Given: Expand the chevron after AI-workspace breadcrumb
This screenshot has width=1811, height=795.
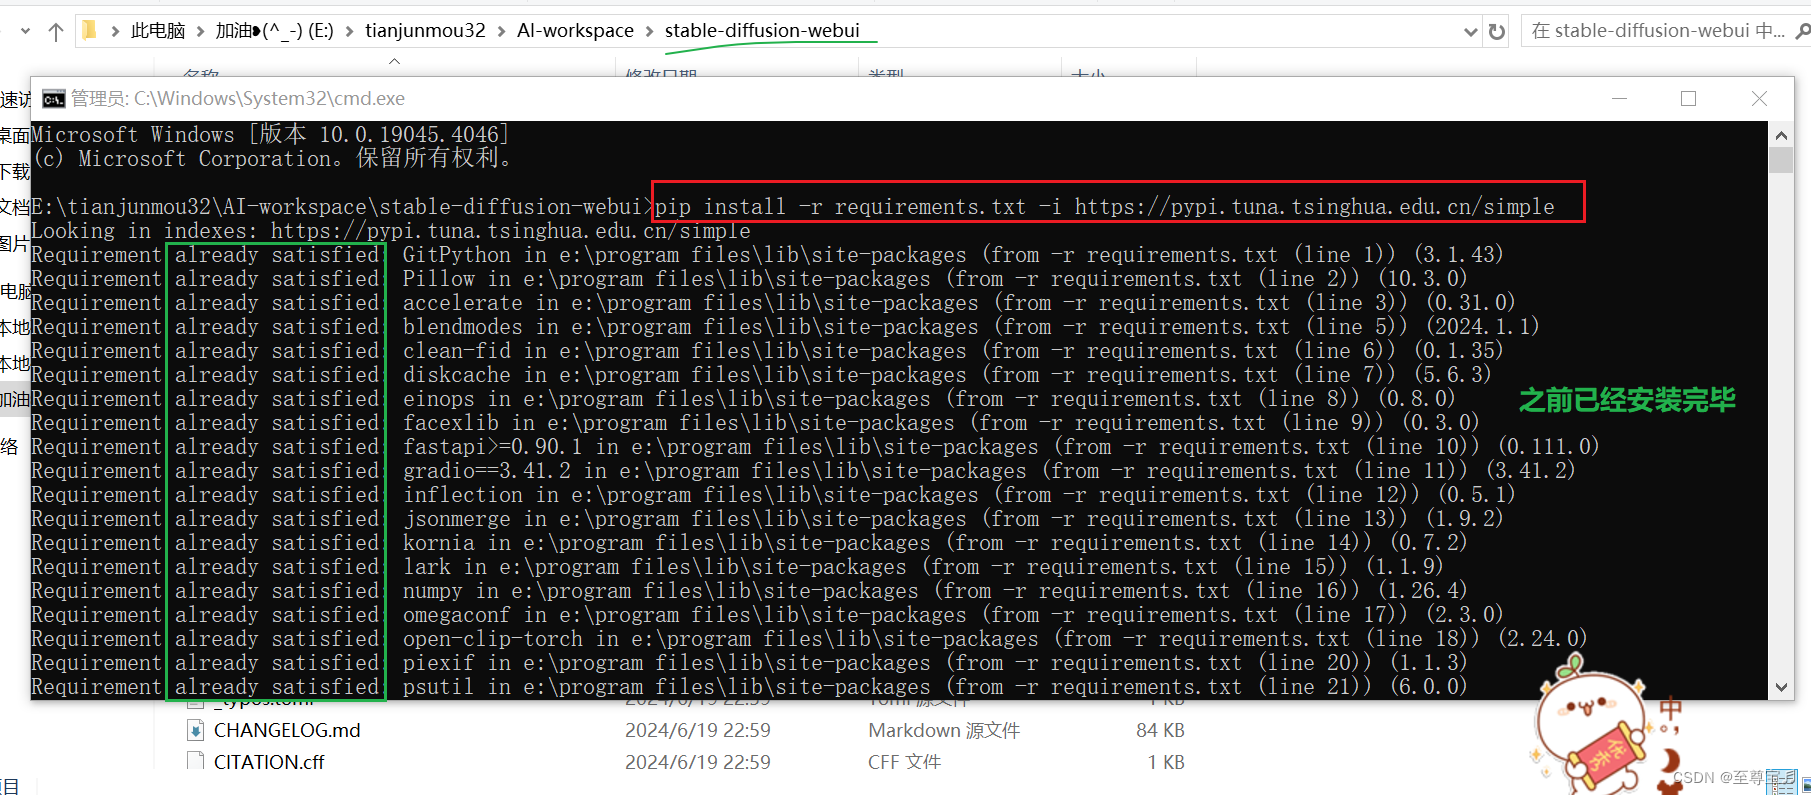Looking at the screenshot, I should (649, 32).
